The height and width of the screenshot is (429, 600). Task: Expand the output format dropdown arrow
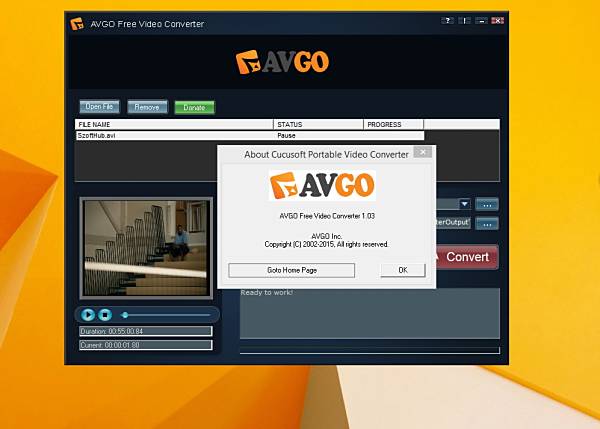click(x=464, y=204)
